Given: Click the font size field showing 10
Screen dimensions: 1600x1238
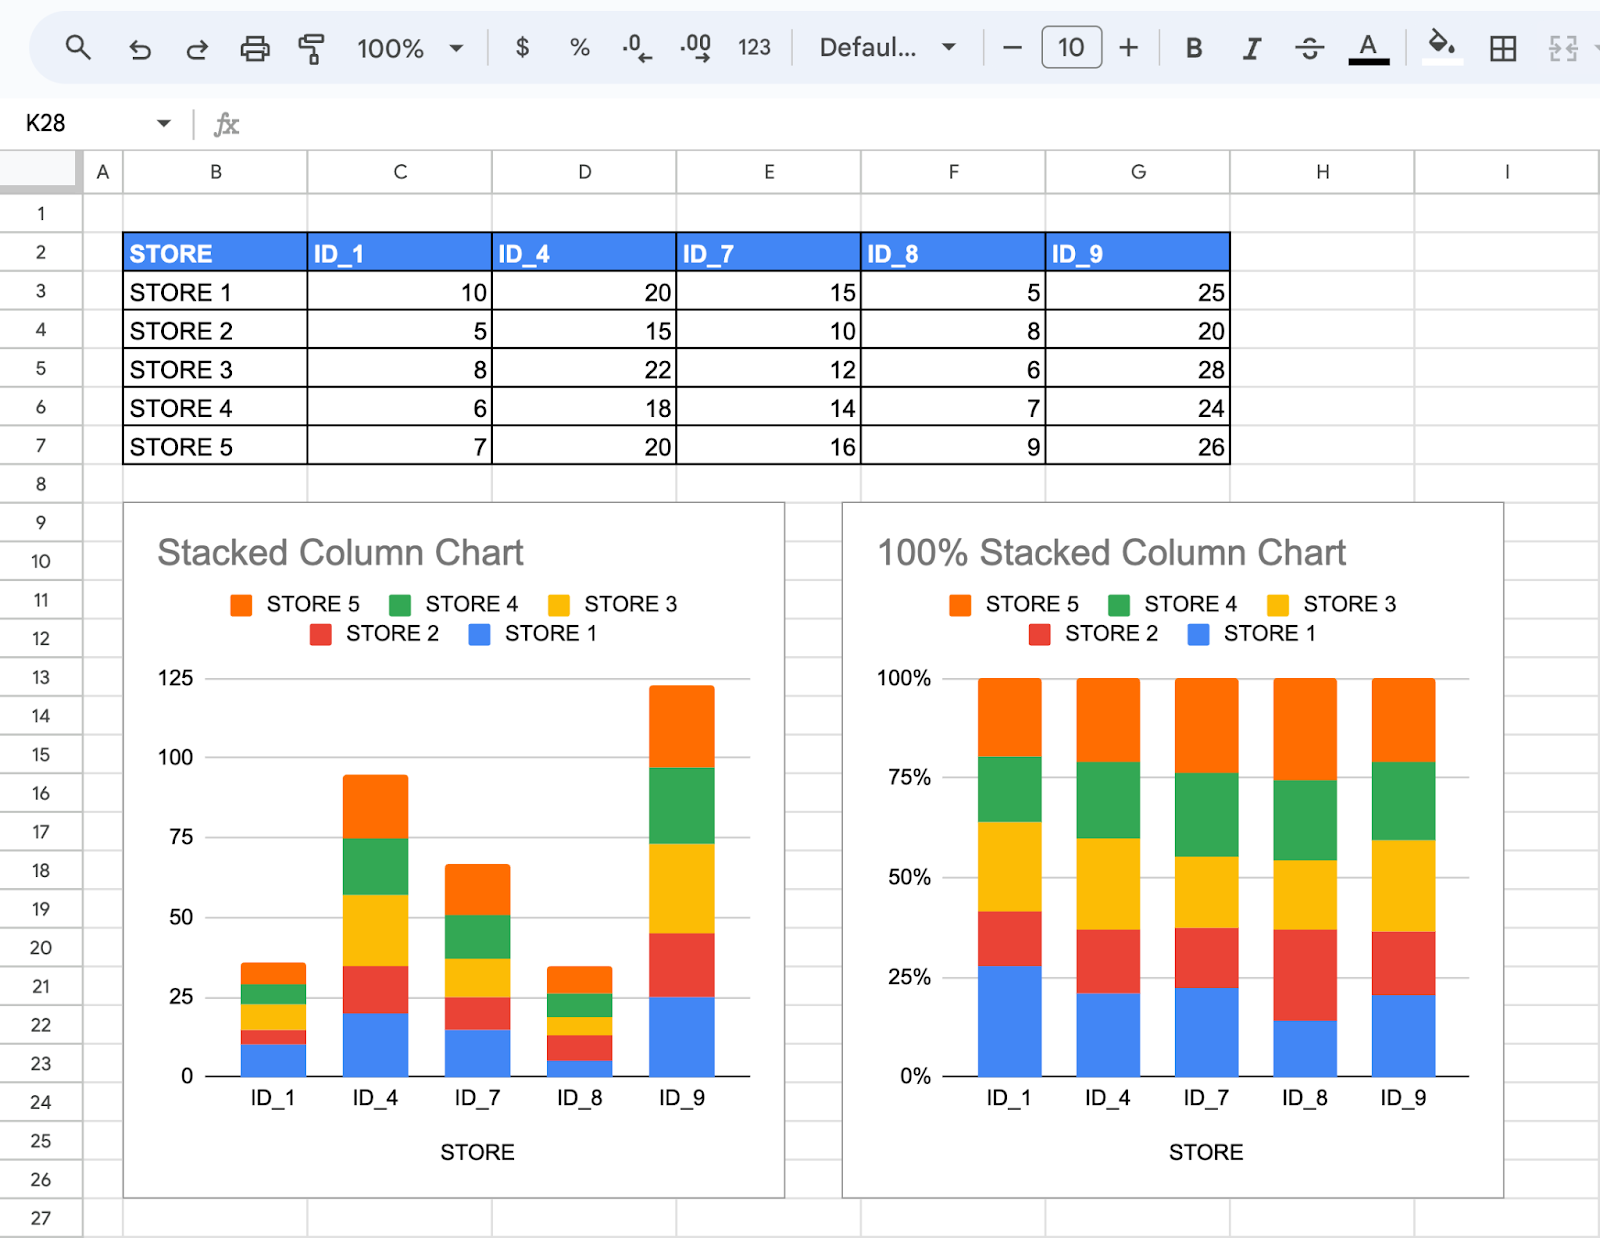Looking at the screenshot, I should pos(1071,47).
